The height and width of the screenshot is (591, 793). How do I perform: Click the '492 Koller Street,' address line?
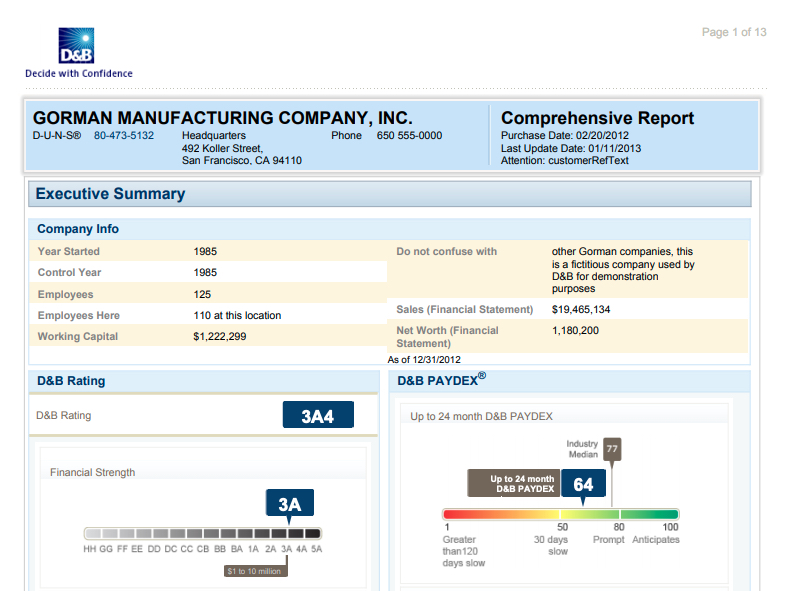pos(223,148)
